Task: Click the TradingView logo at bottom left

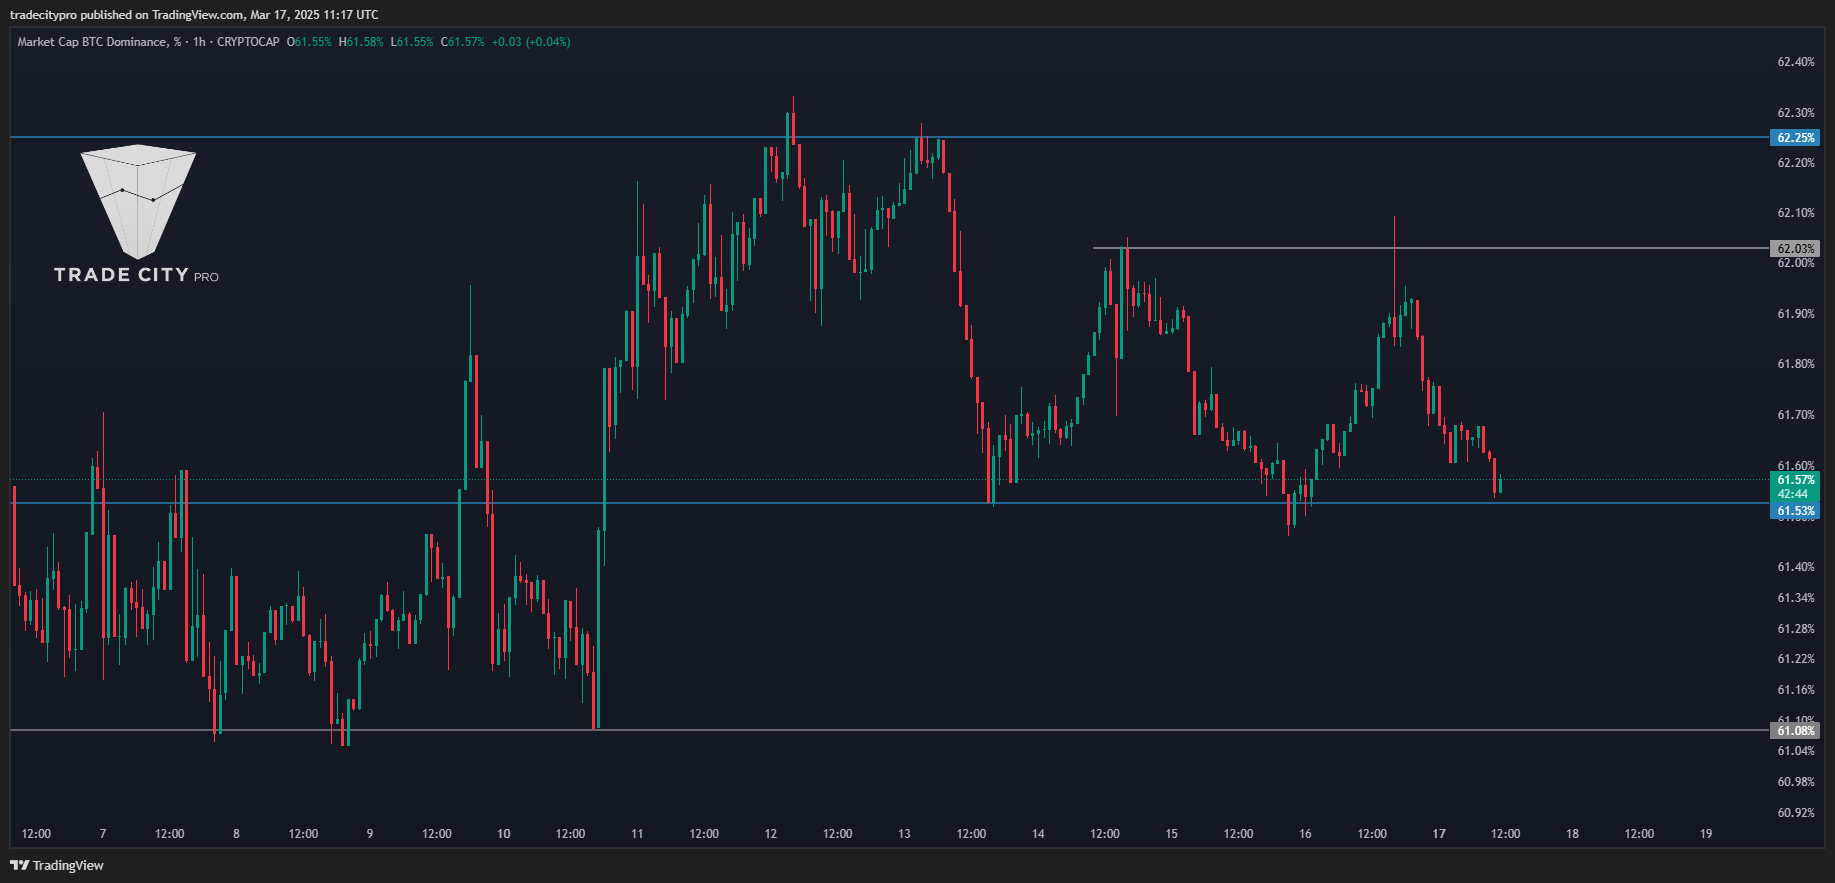Action: tap(57, 865)
